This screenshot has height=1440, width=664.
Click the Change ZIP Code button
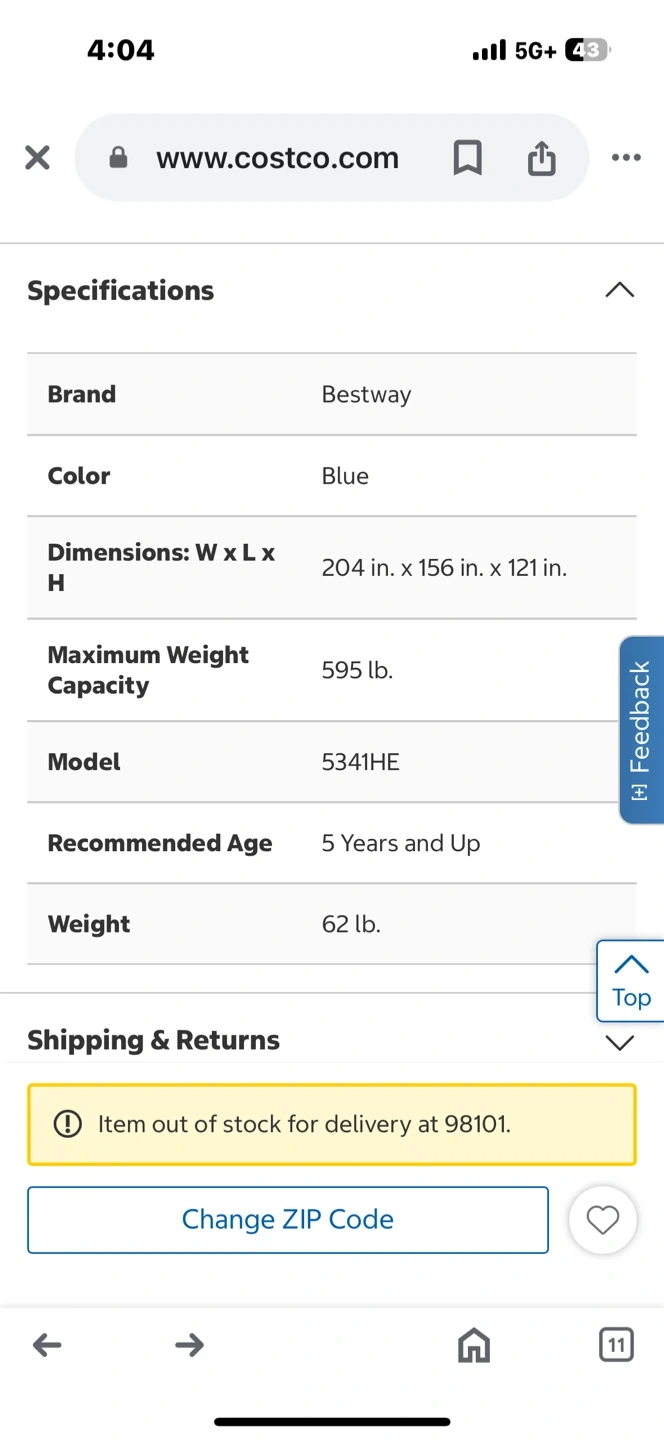click(x=288, y=1220)
